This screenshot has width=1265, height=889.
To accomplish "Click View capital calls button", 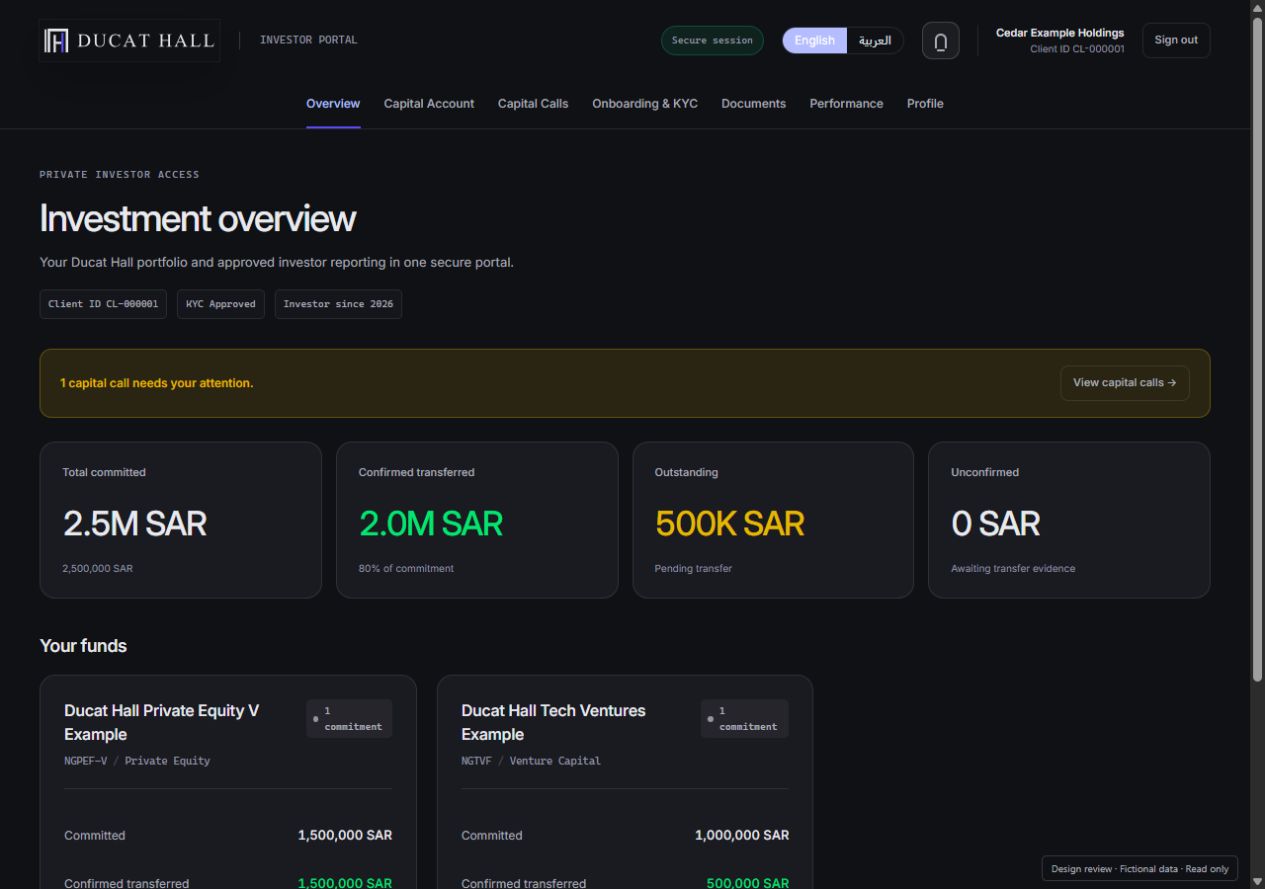I will click(1124, 383).
